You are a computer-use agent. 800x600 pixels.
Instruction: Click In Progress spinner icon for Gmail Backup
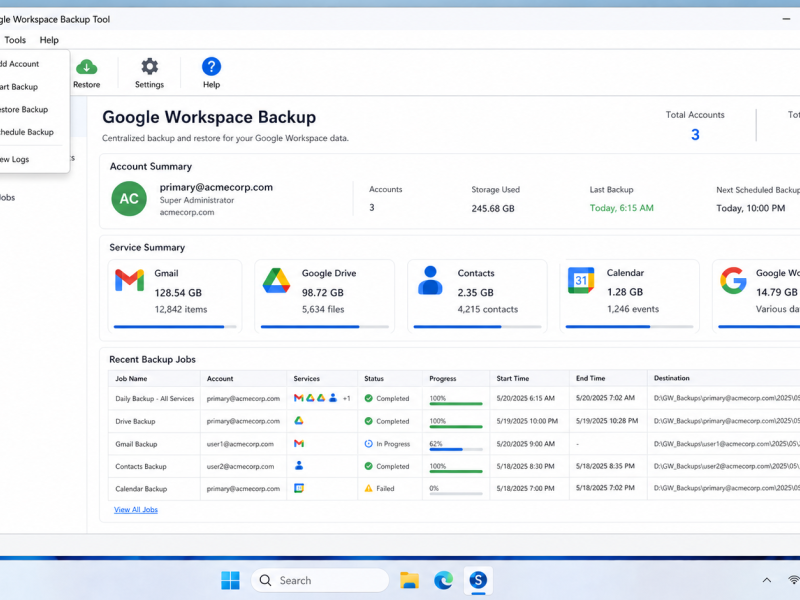pos(368,444)
